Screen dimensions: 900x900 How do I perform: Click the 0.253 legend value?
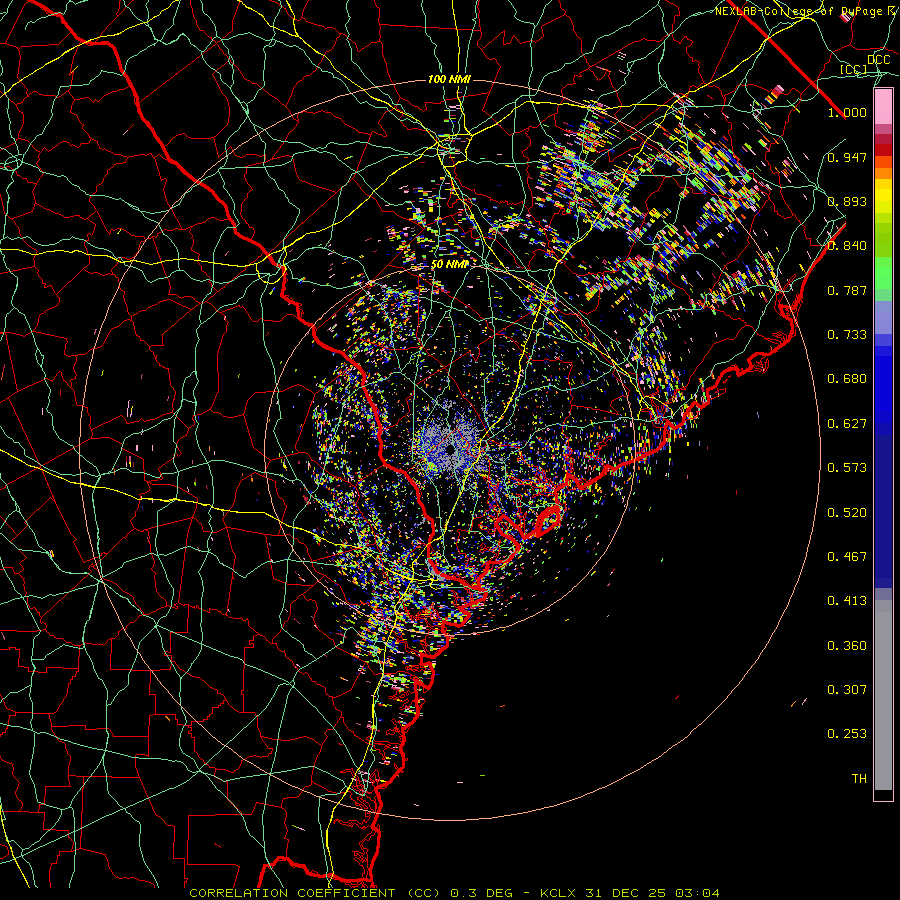847,734
